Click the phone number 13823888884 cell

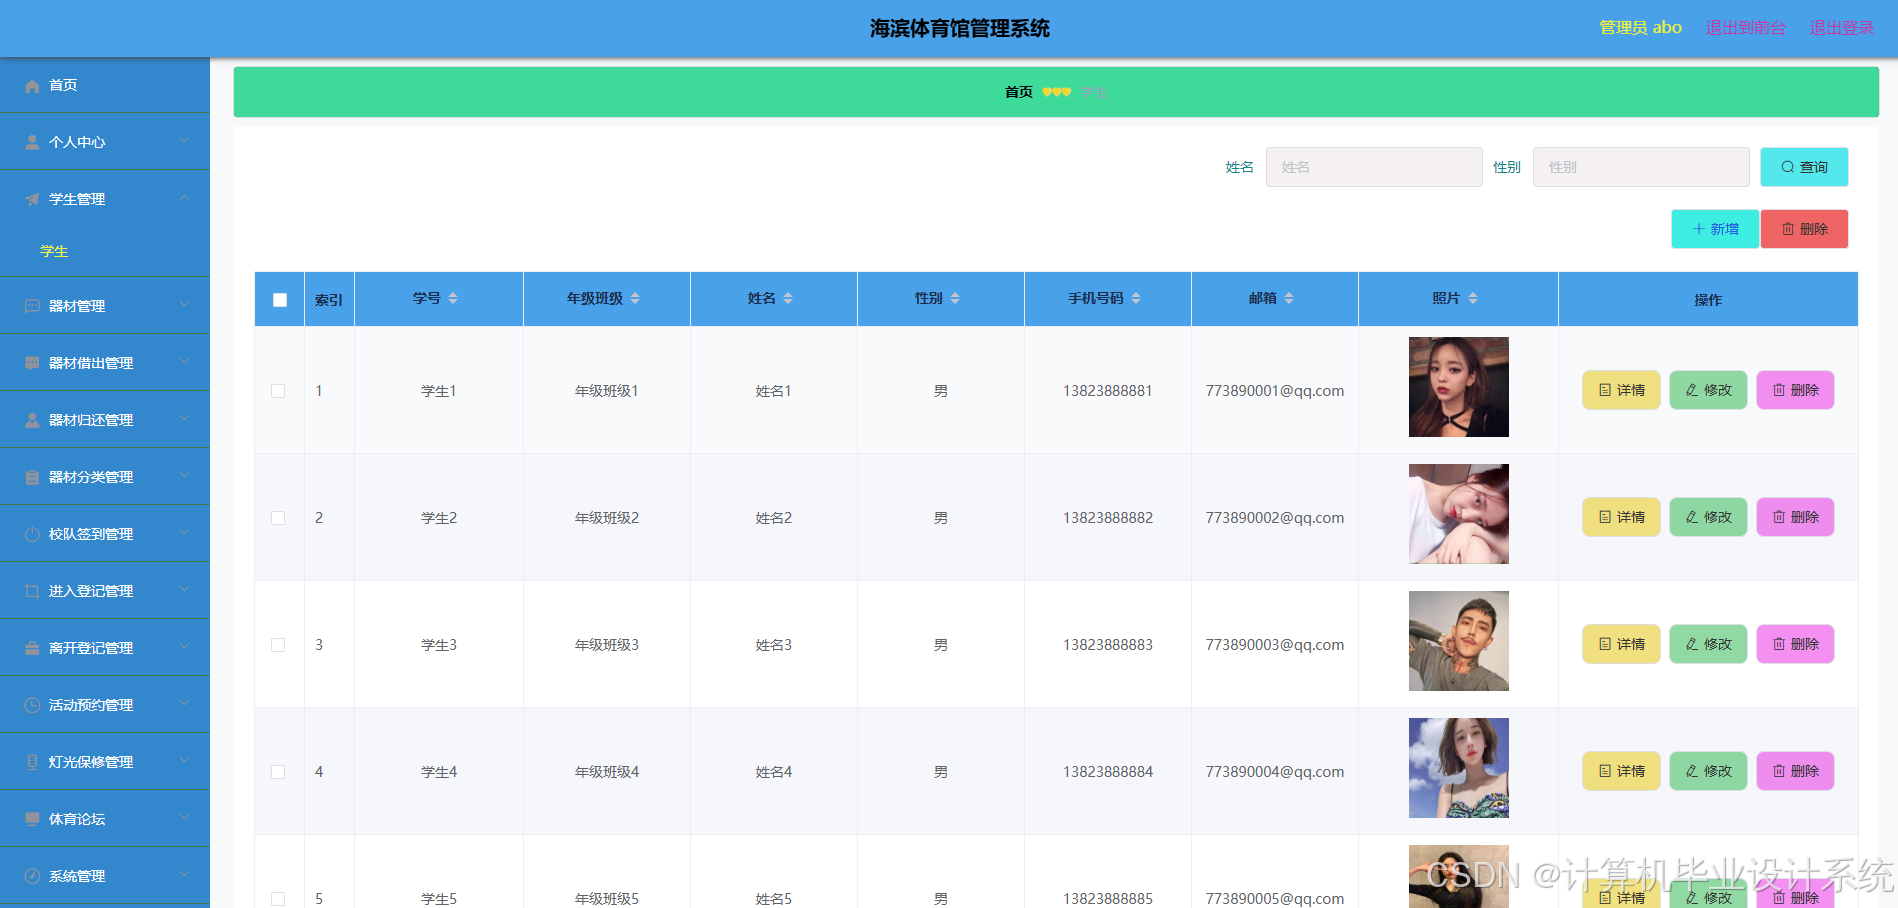tap(1108, 772)
